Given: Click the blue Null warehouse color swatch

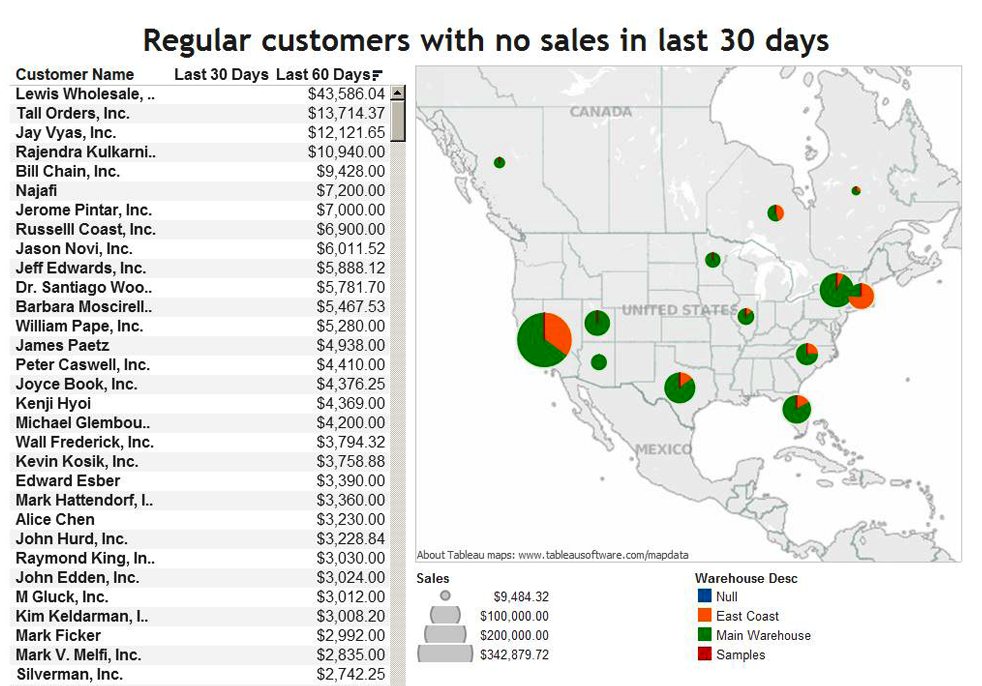Looking at the screenshot, I should pyautogui.click(x=705, y=596).
